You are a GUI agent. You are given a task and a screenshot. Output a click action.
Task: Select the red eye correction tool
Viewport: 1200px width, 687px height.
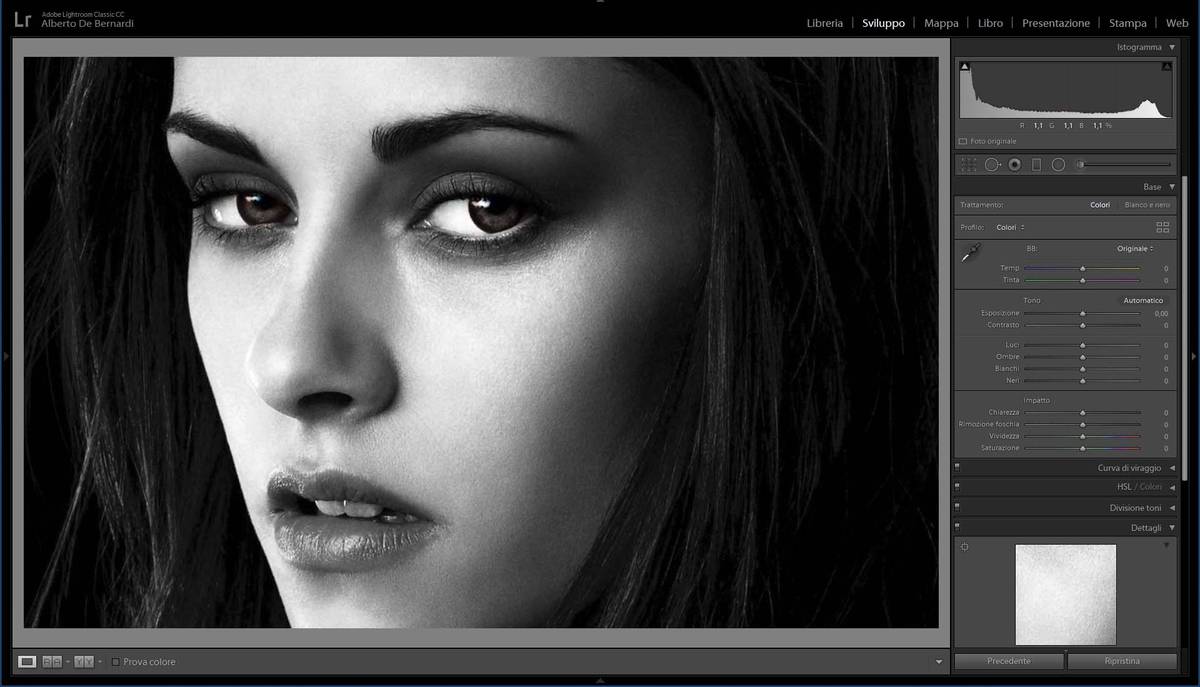pos(1014,165)
